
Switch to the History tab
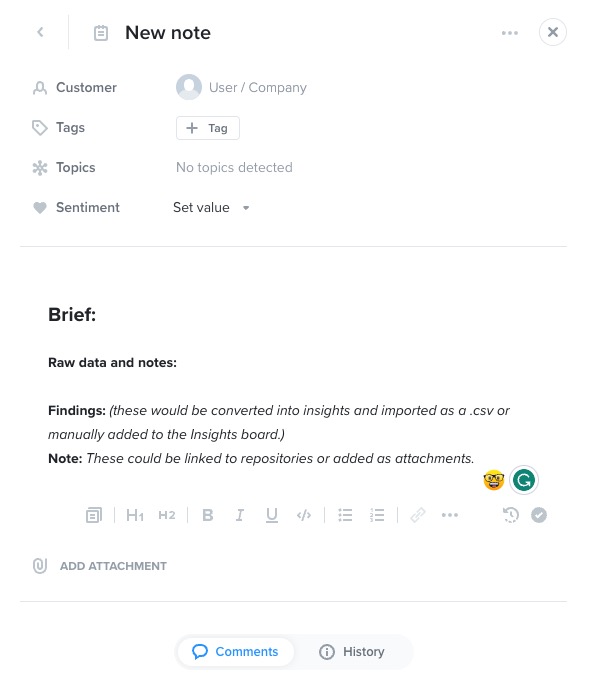pyautogui.click(x=352, y=652)
